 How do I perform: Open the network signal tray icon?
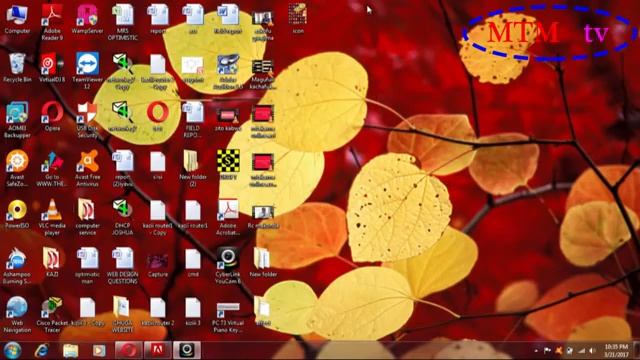point(581,351)
